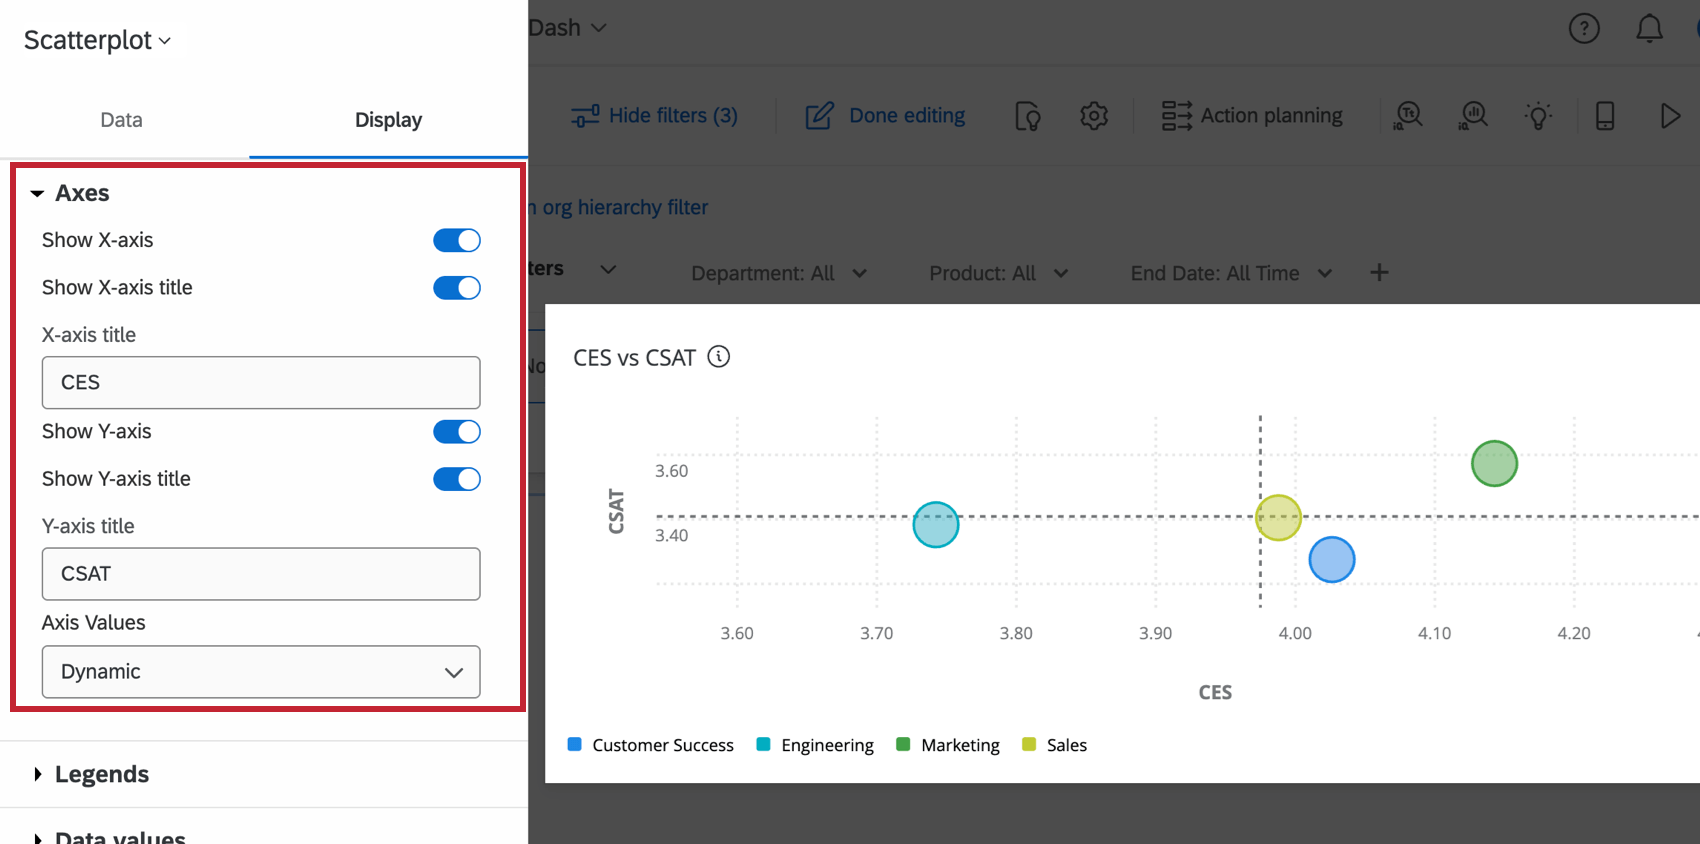The image size is (1700, 844).
Task: Click the Customer Success legend swatch
Action: pos(575,744)
